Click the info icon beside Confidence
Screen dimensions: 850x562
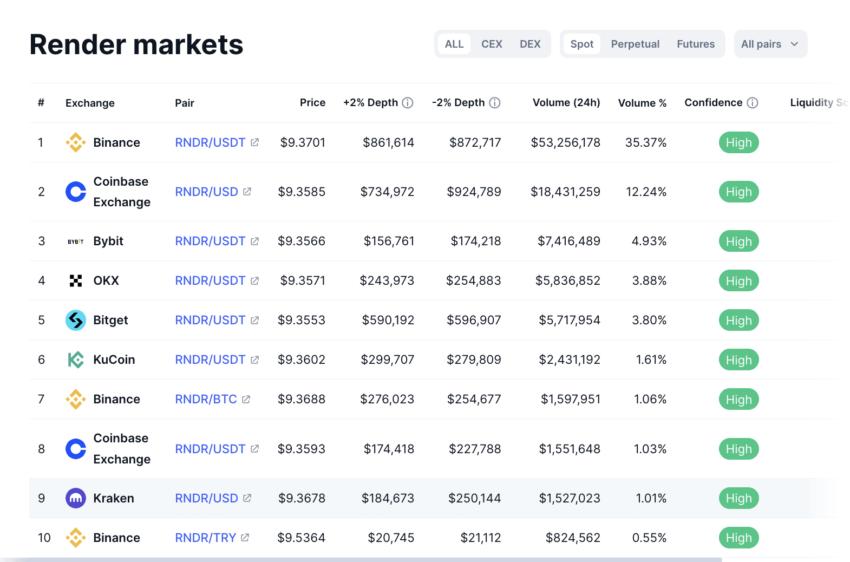752,103
